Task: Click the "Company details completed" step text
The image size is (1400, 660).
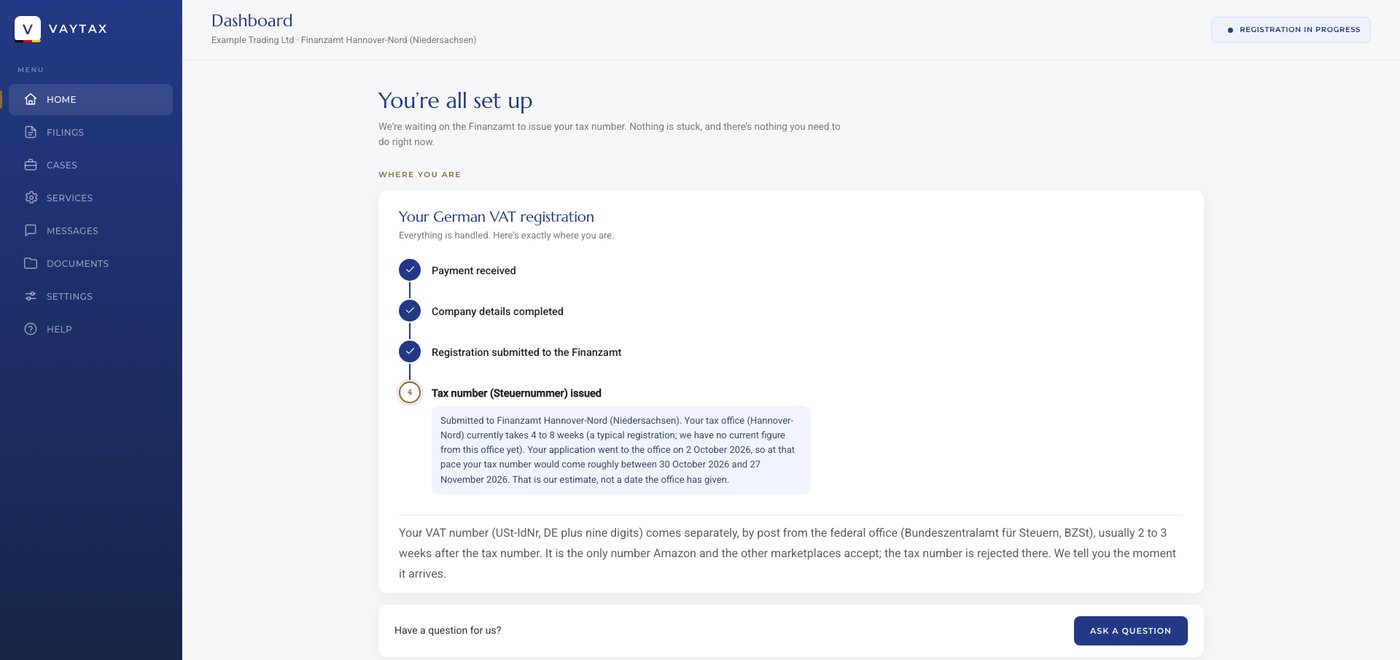Action: pos(497,311)
